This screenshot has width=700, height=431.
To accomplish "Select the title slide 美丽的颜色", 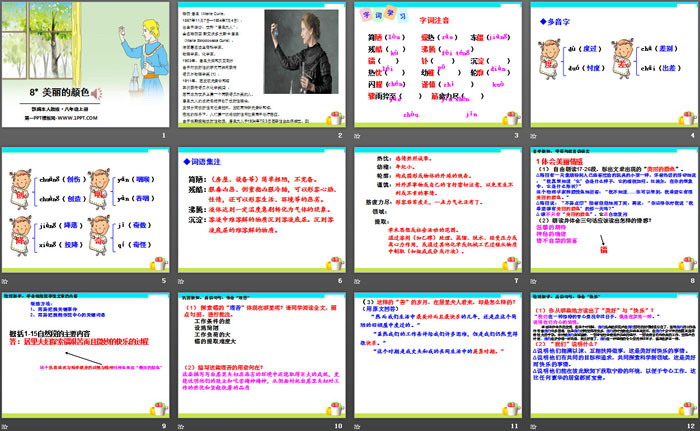I will (x=87, y=64).
